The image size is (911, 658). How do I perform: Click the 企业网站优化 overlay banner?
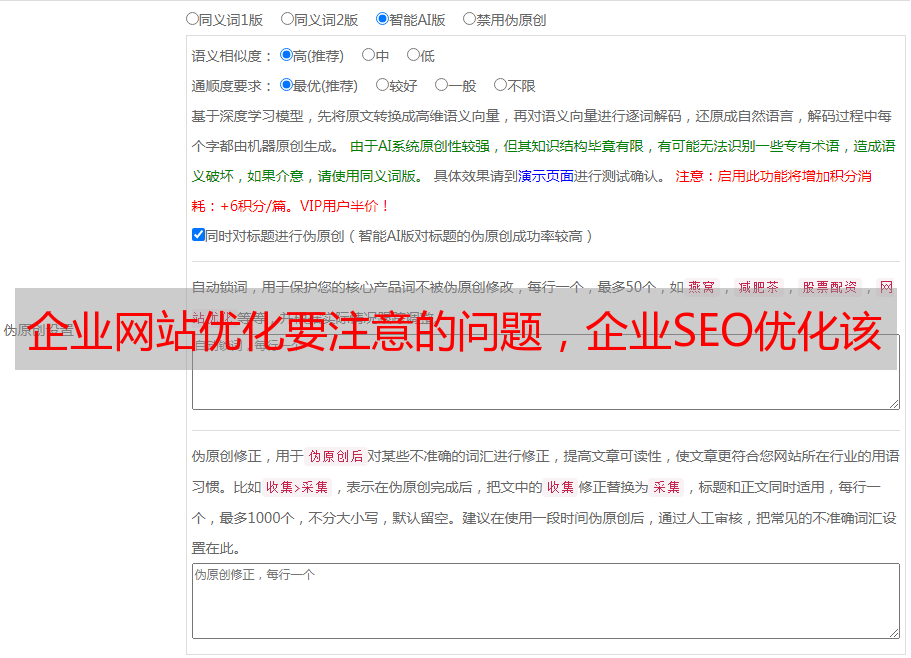(455, 329)
